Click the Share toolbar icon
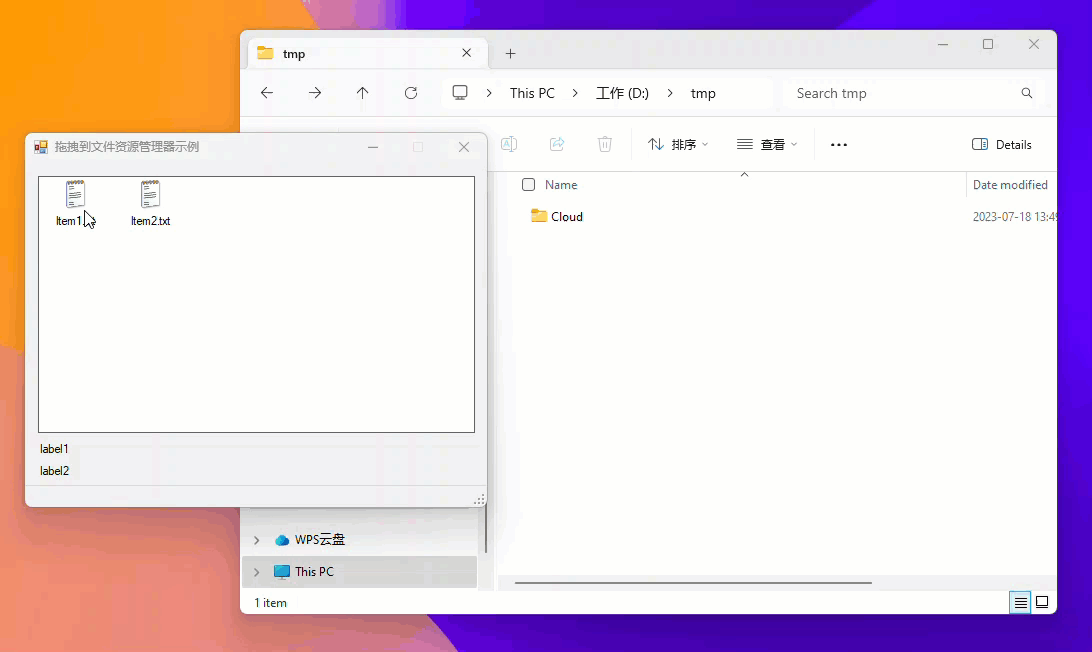Viewport: 1092px width, 652px height. [x=557, y=144]
